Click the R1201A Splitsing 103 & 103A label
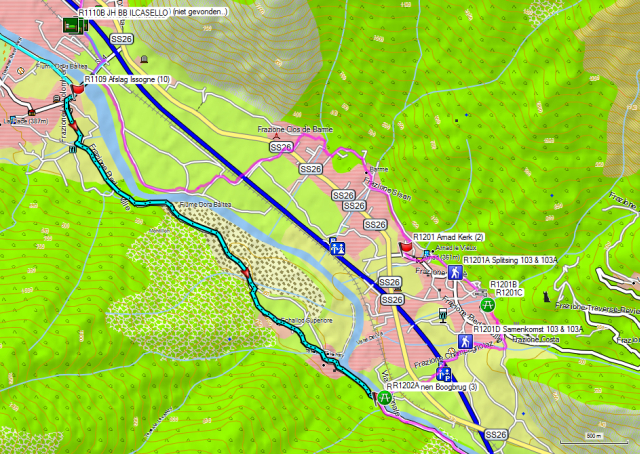Viewport: 640px width, 454px height. tap(510, 259)
